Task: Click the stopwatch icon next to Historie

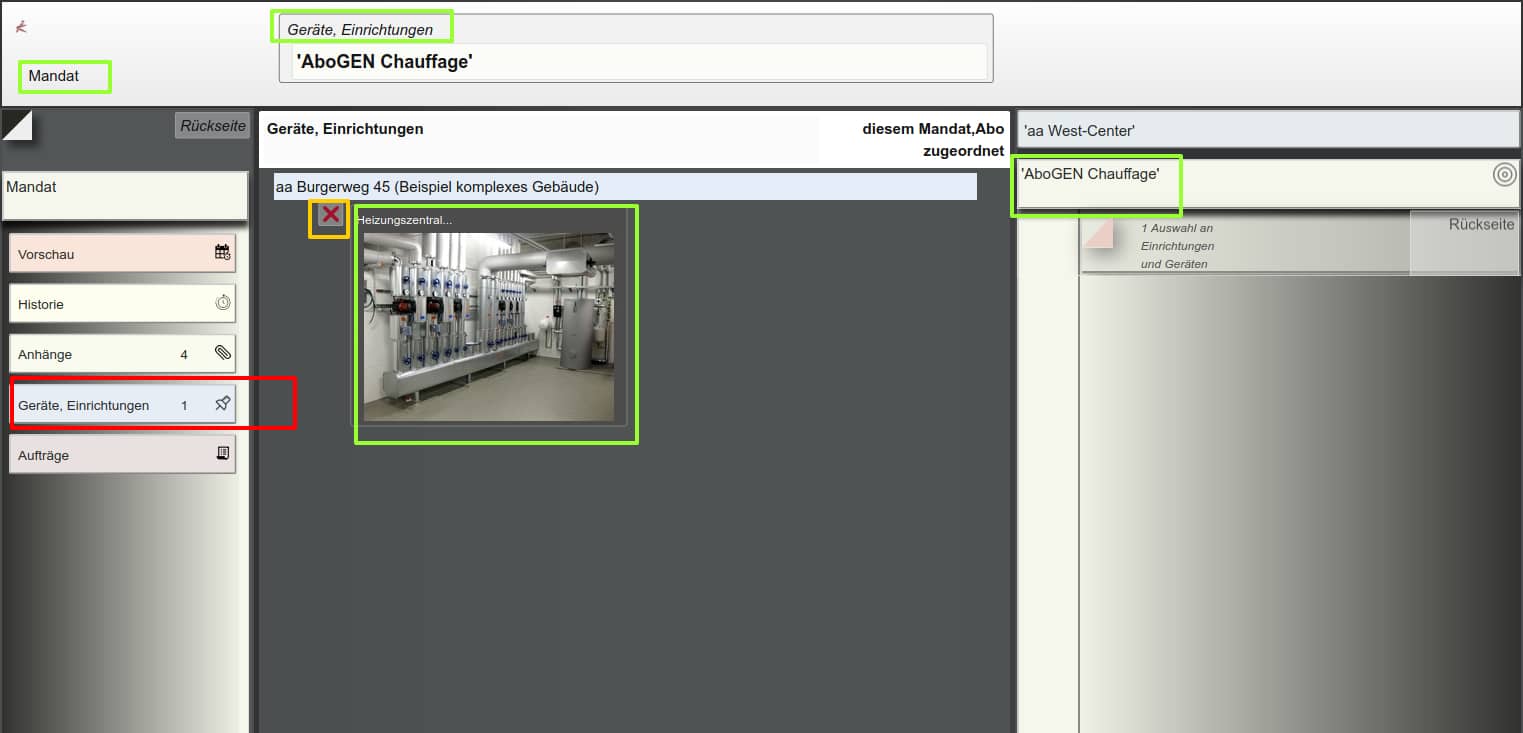Action: point(223,303)
